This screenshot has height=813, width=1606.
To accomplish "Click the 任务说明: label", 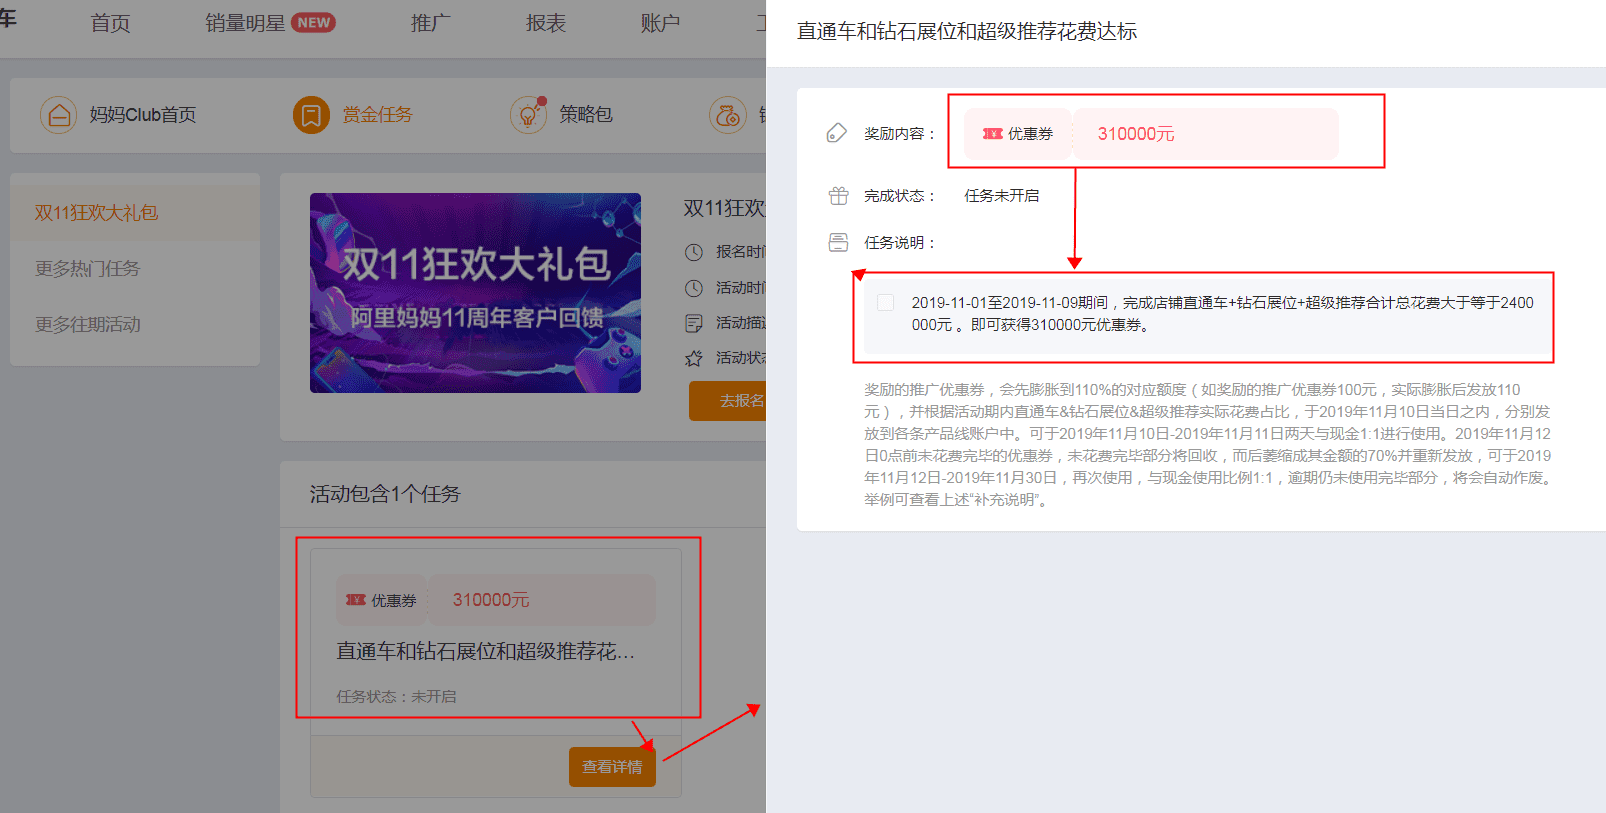I will coord(900,242).
